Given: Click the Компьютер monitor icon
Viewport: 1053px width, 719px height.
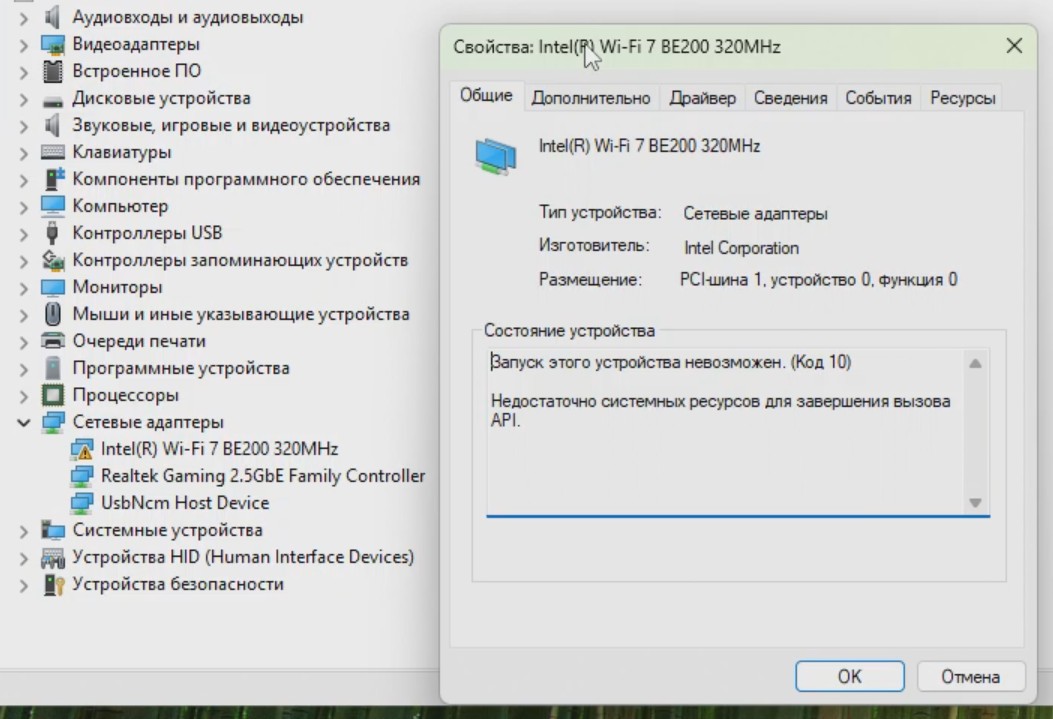Looking at the screenshot, I should point(52,205).
